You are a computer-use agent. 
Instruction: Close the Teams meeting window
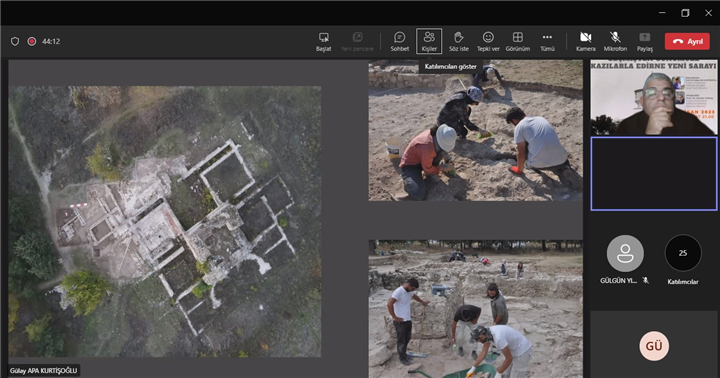(x=708, y=13)
